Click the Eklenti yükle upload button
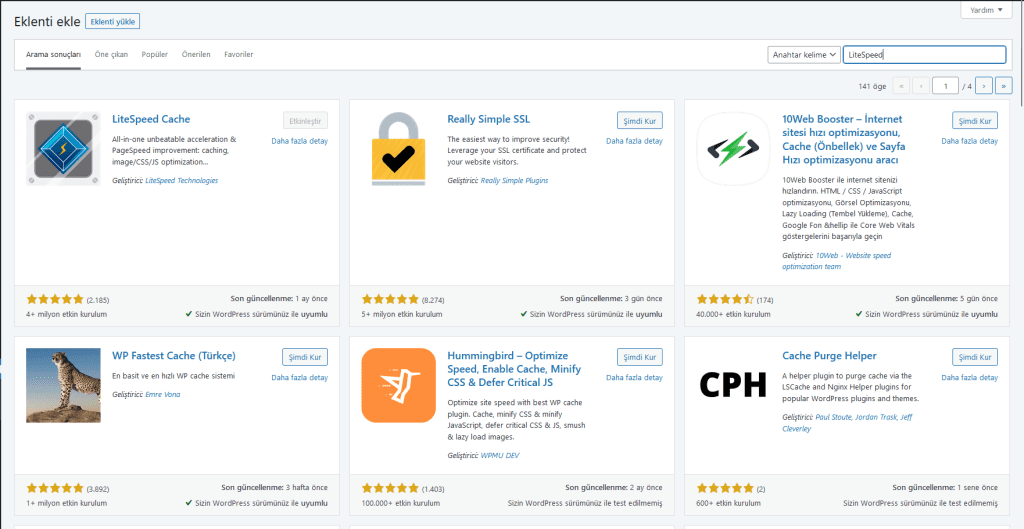This screenshot has width=1024, height=529. [x=112, y=22]
